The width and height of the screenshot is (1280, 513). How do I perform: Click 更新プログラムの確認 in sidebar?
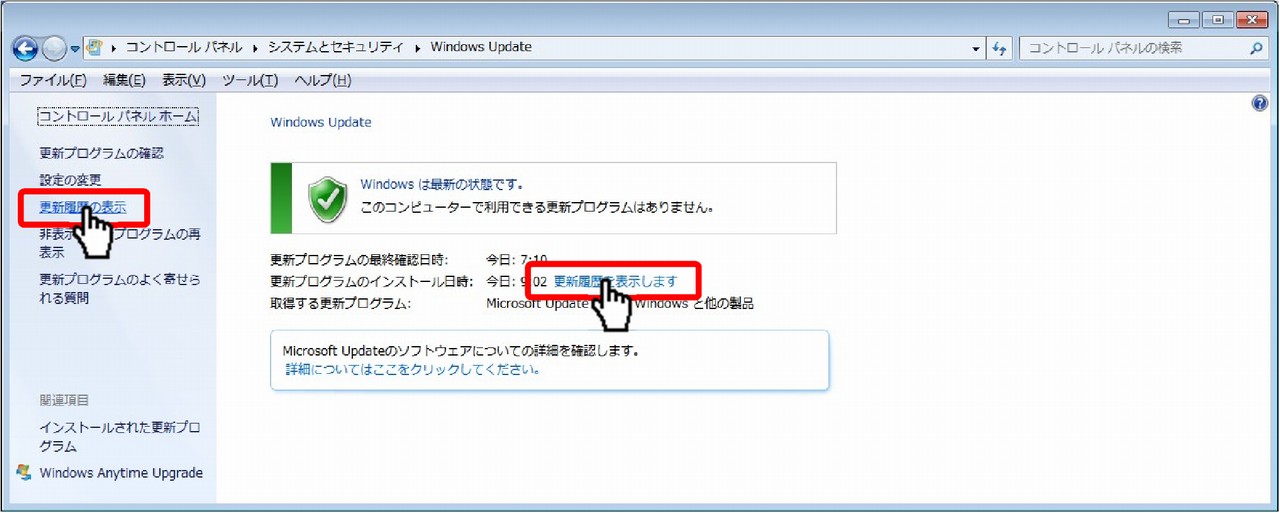101,153
